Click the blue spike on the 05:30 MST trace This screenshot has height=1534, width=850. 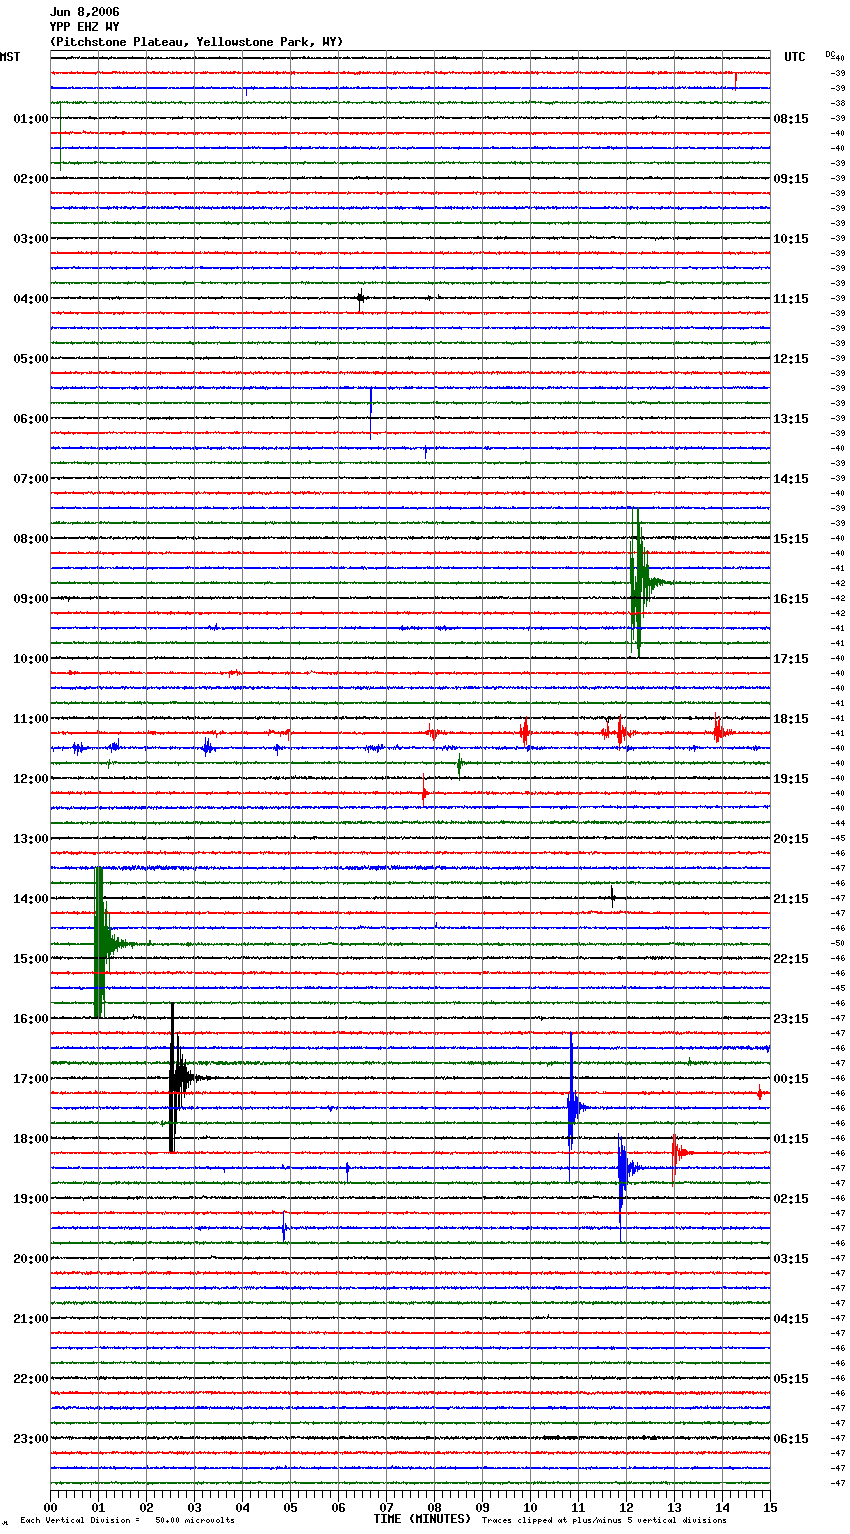point(371,412)
